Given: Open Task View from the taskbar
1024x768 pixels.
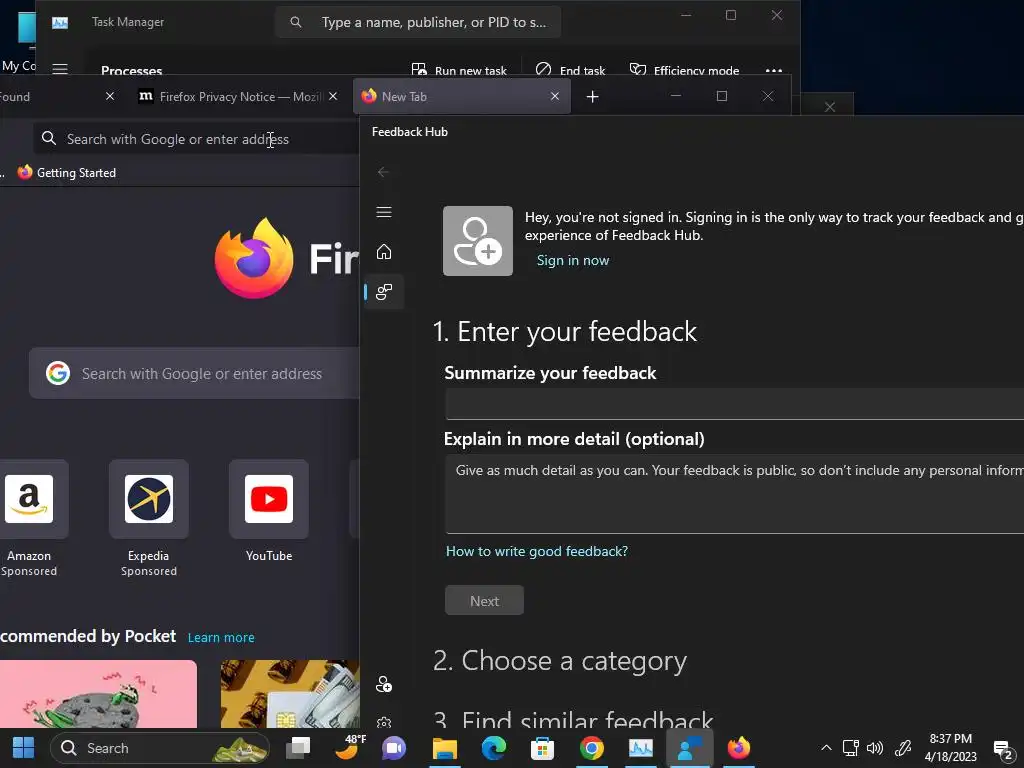Looking at the screenshot, I should [x=298, y=748].
